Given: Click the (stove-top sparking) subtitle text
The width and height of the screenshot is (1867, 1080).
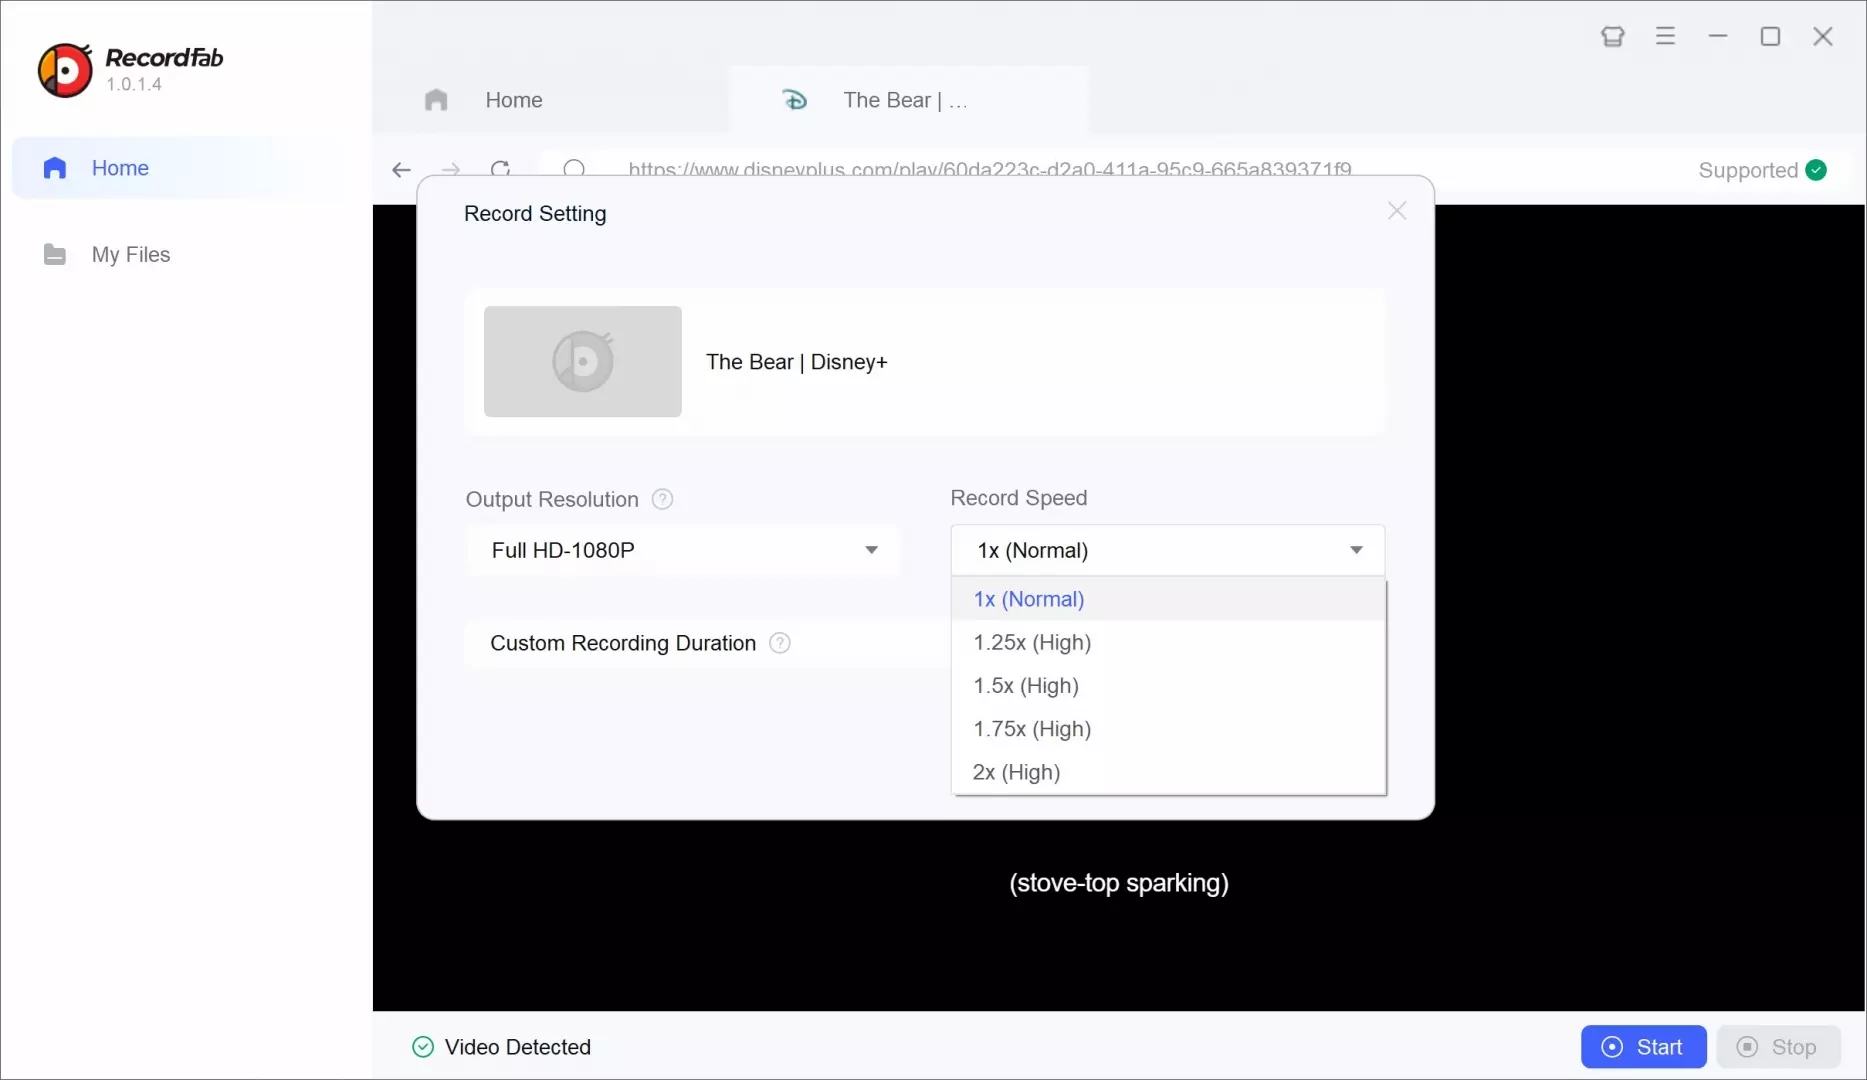Looking at the screenshot, I should click(x=1119, y=883).
